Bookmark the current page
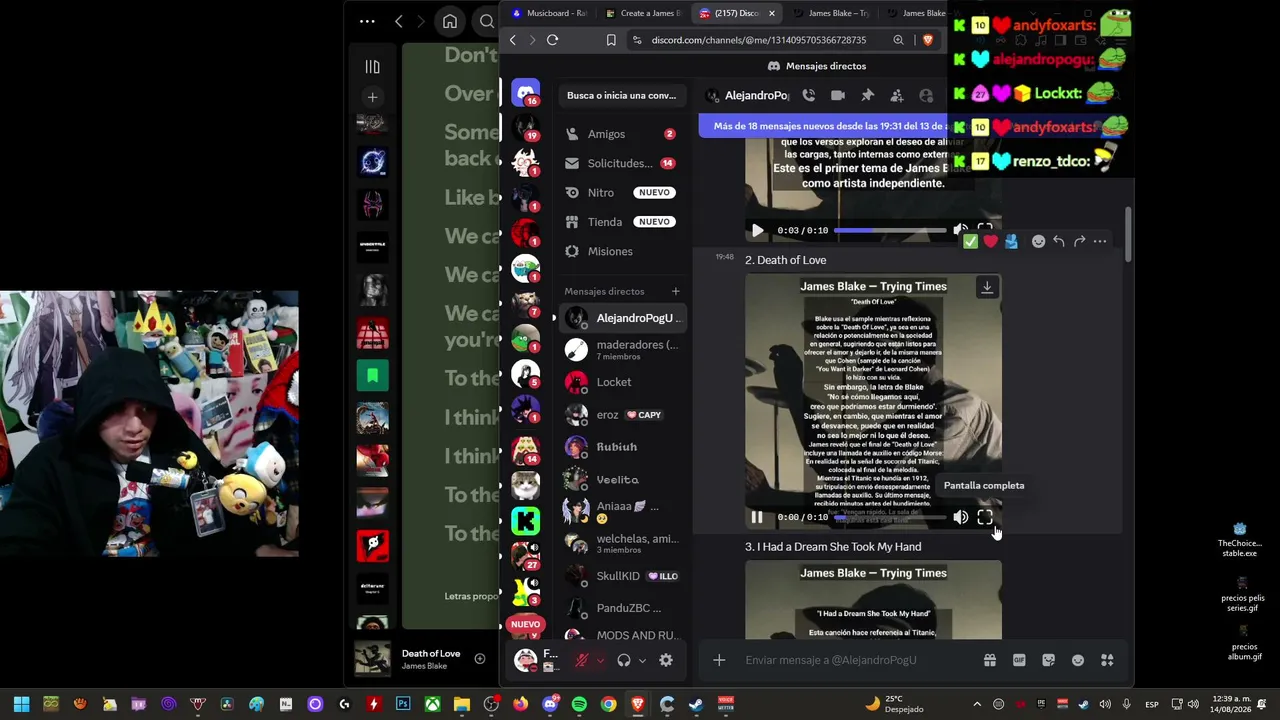 click(611, 40)
